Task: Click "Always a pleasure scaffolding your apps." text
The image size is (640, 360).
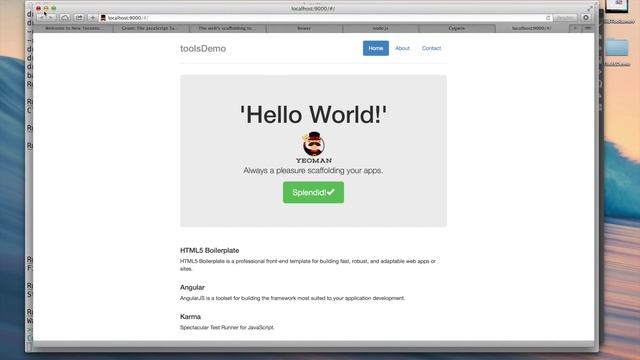Action: [313, 171]
